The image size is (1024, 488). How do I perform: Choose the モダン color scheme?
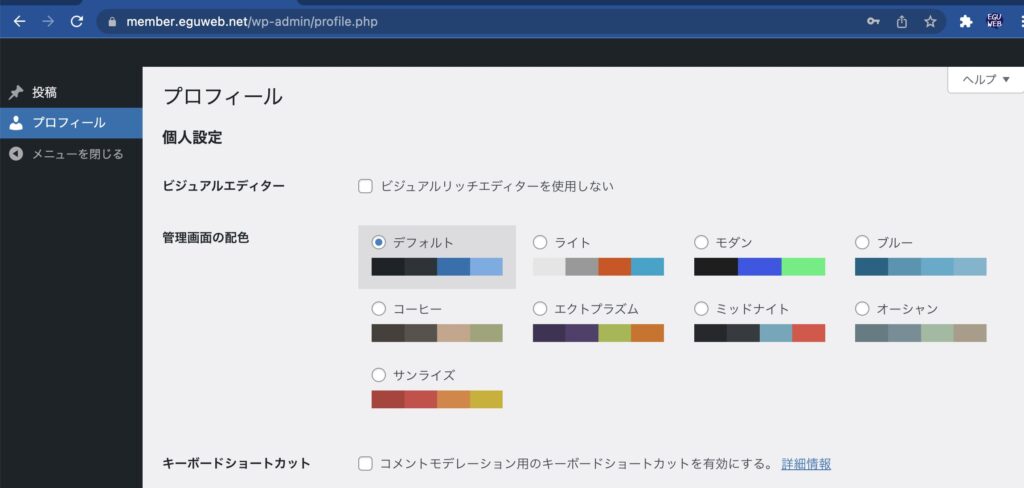[701, 242]
